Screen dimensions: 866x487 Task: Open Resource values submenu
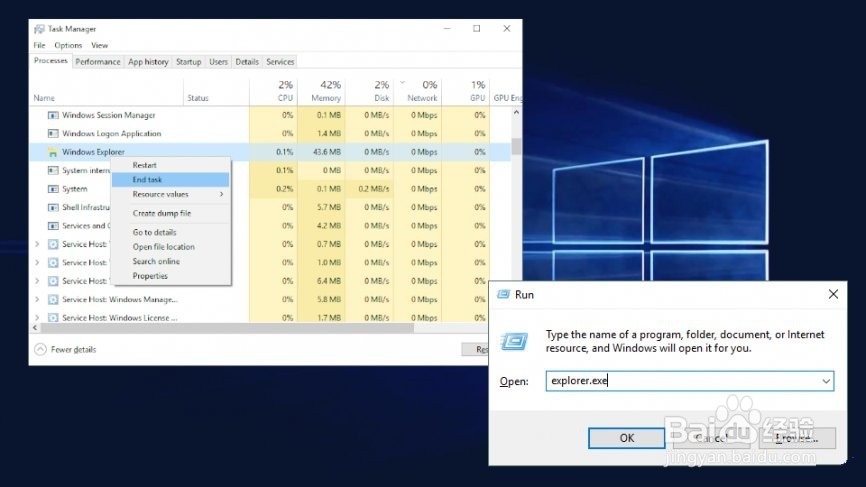click(171, 194)
